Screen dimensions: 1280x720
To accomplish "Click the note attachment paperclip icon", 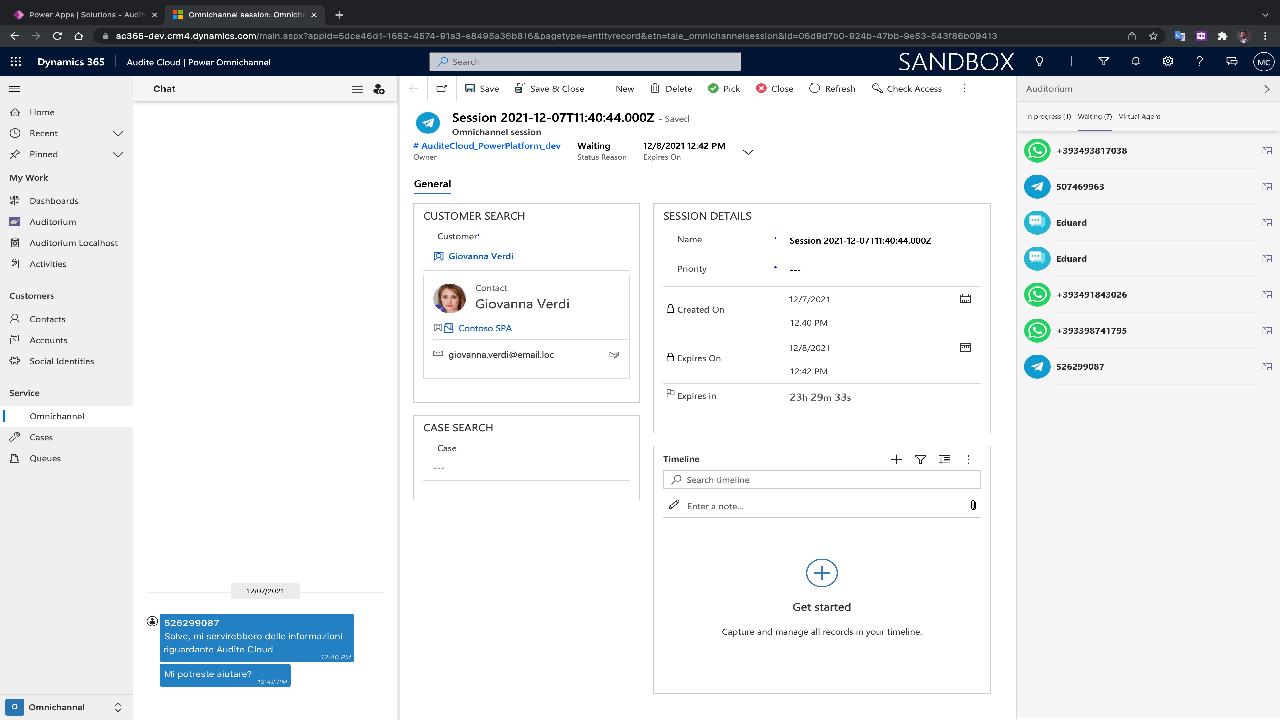I will pos(973,506).
